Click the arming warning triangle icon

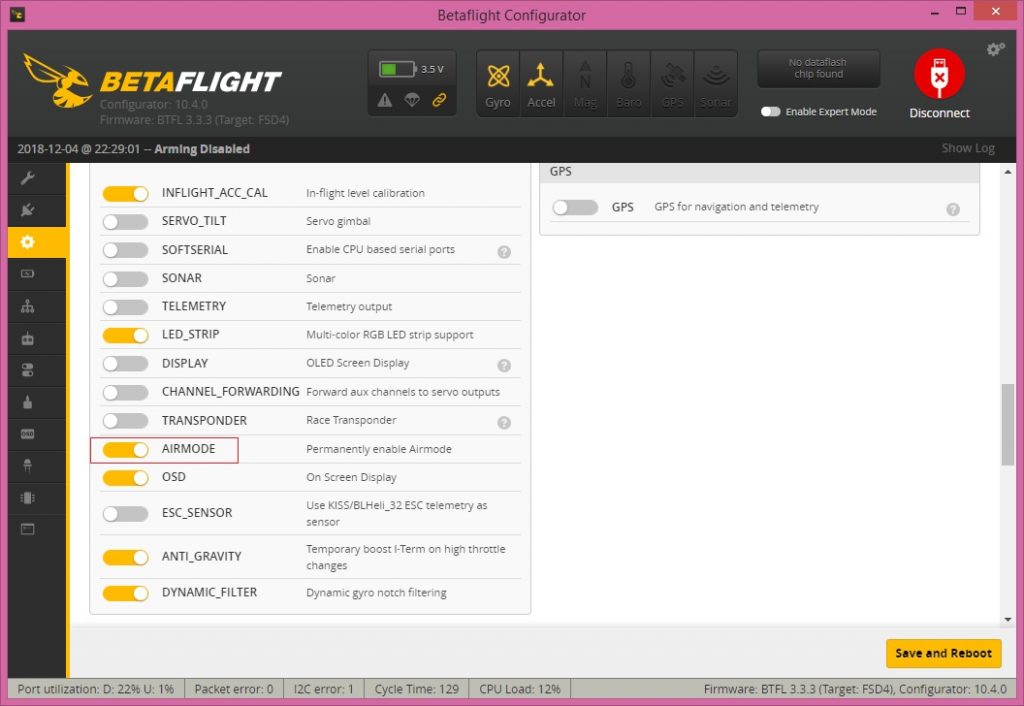(385, 100)
